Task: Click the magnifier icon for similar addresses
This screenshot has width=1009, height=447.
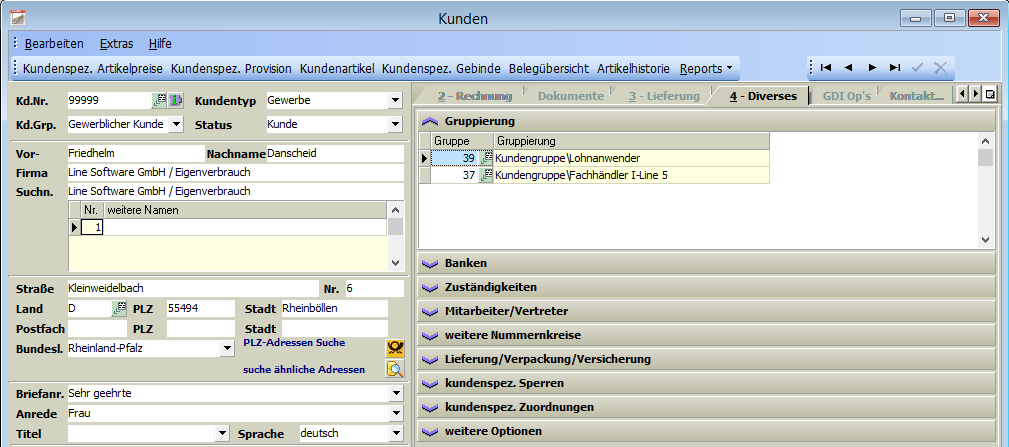Action: 394,369
